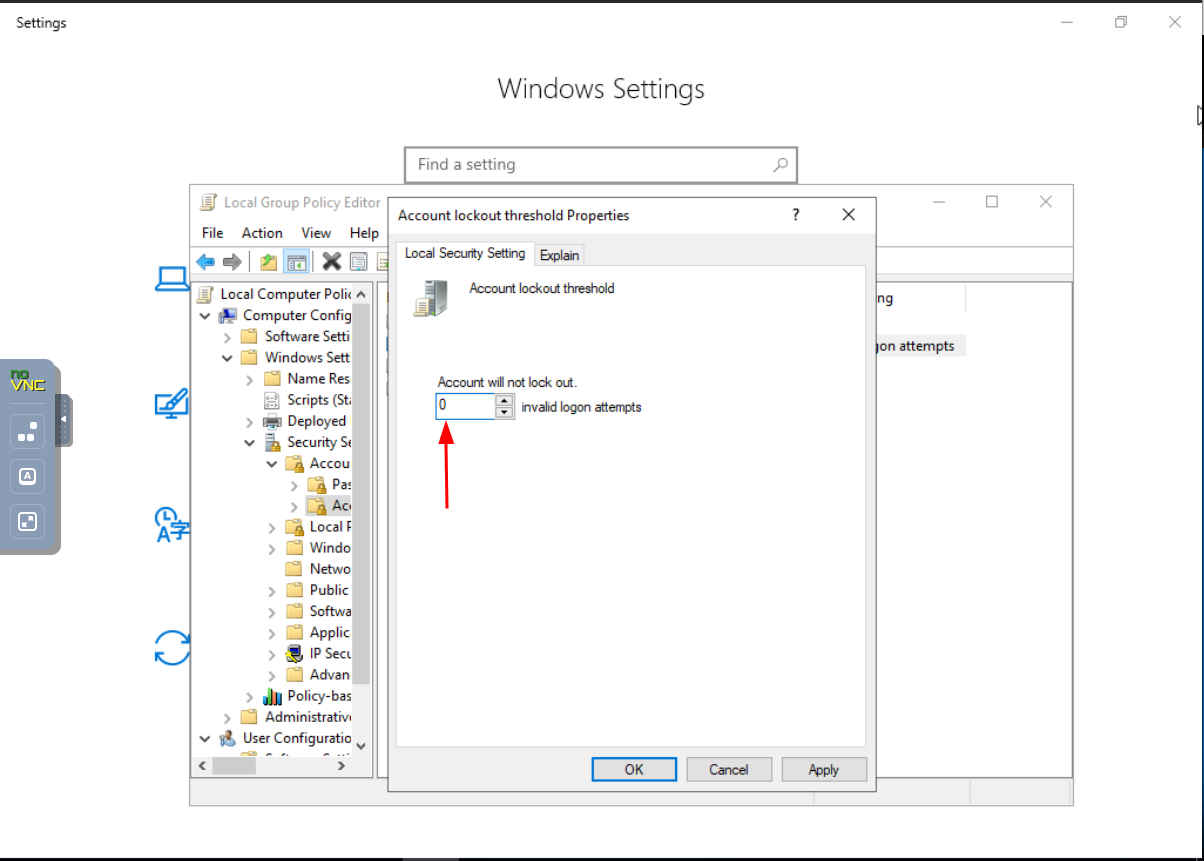Switch to the Explain tab
This screenshot has height=861, width=1204.
pos(559,255)
